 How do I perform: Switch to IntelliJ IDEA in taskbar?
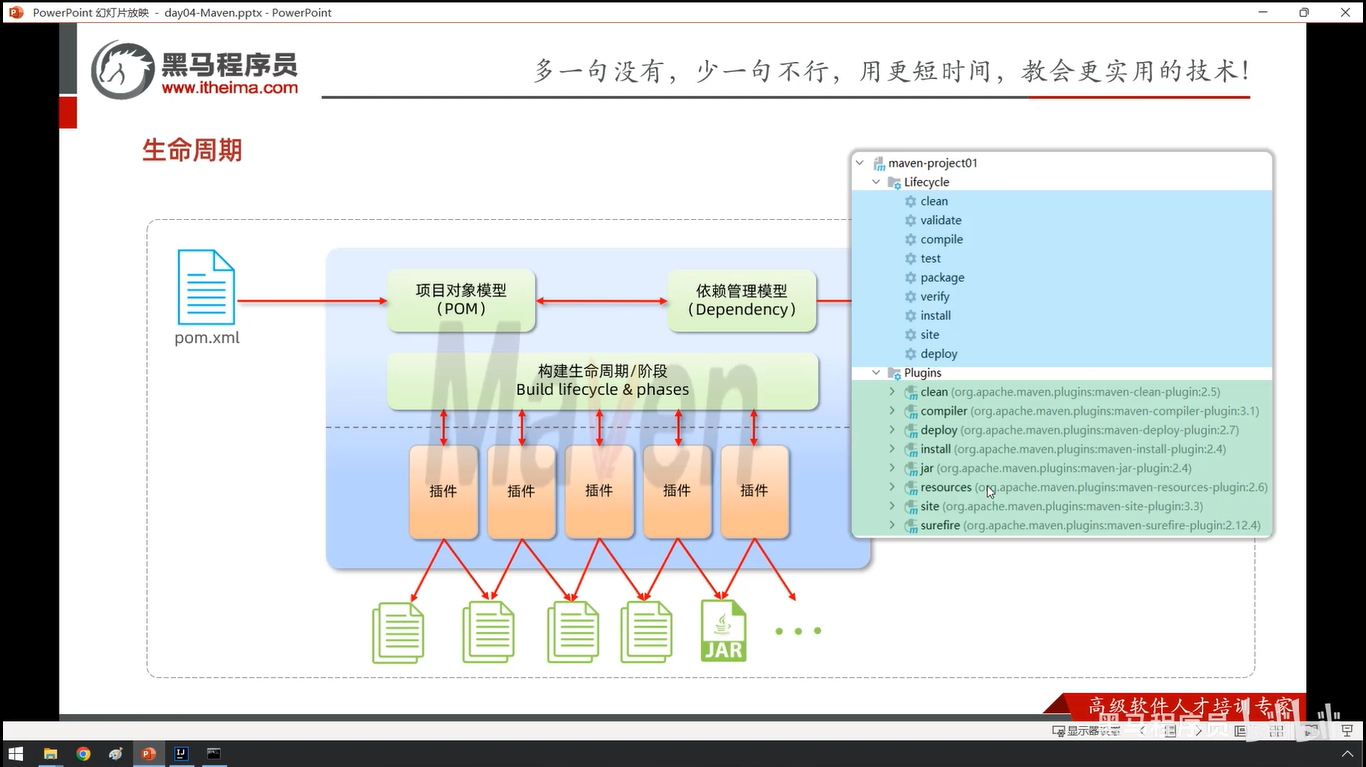point(181,754)
